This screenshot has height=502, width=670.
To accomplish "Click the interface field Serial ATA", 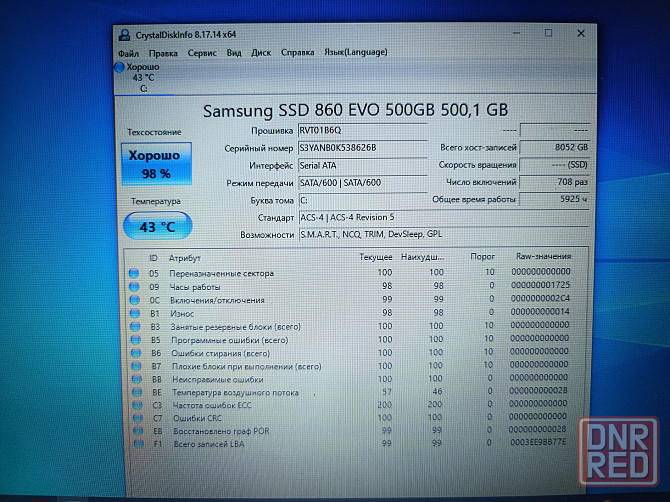I will tap(362, 165).
